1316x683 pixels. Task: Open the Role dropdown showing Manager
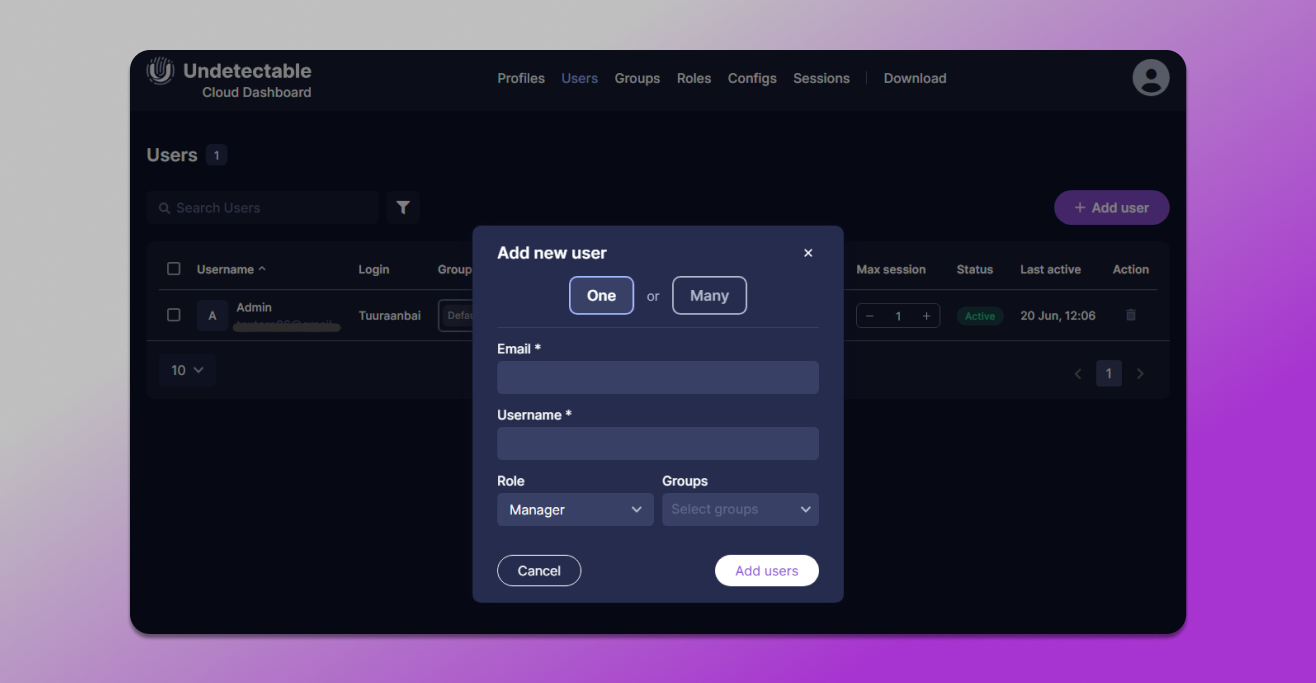point(575,509)
